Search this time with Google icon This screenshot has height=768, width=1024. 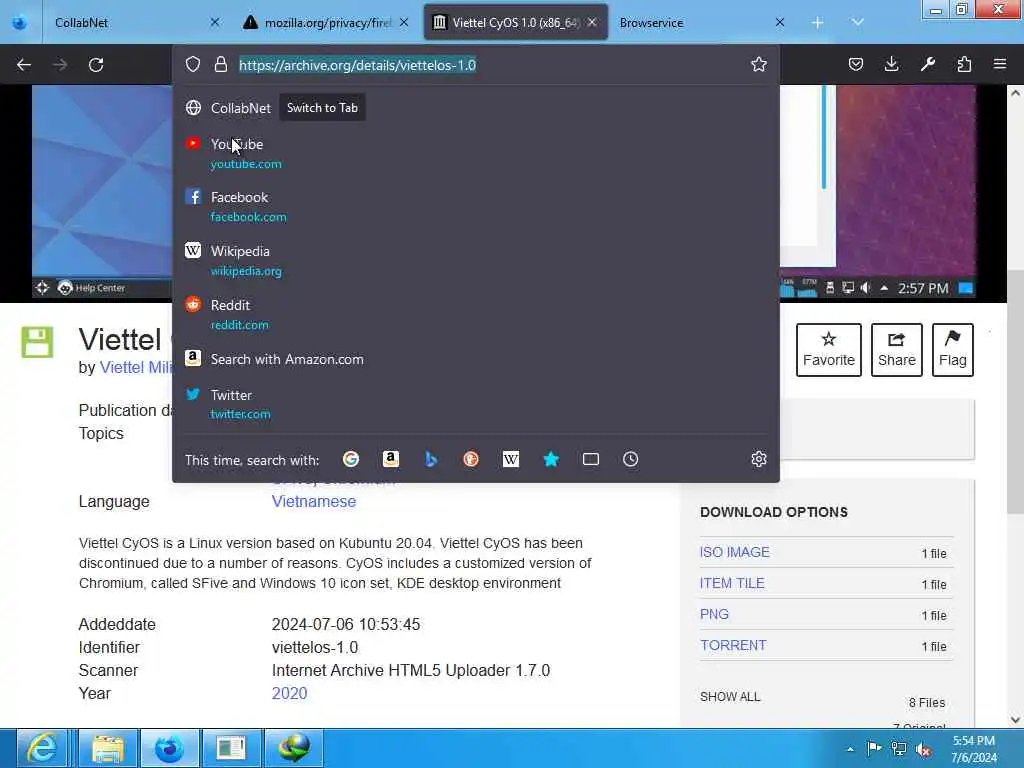point(351,459)
